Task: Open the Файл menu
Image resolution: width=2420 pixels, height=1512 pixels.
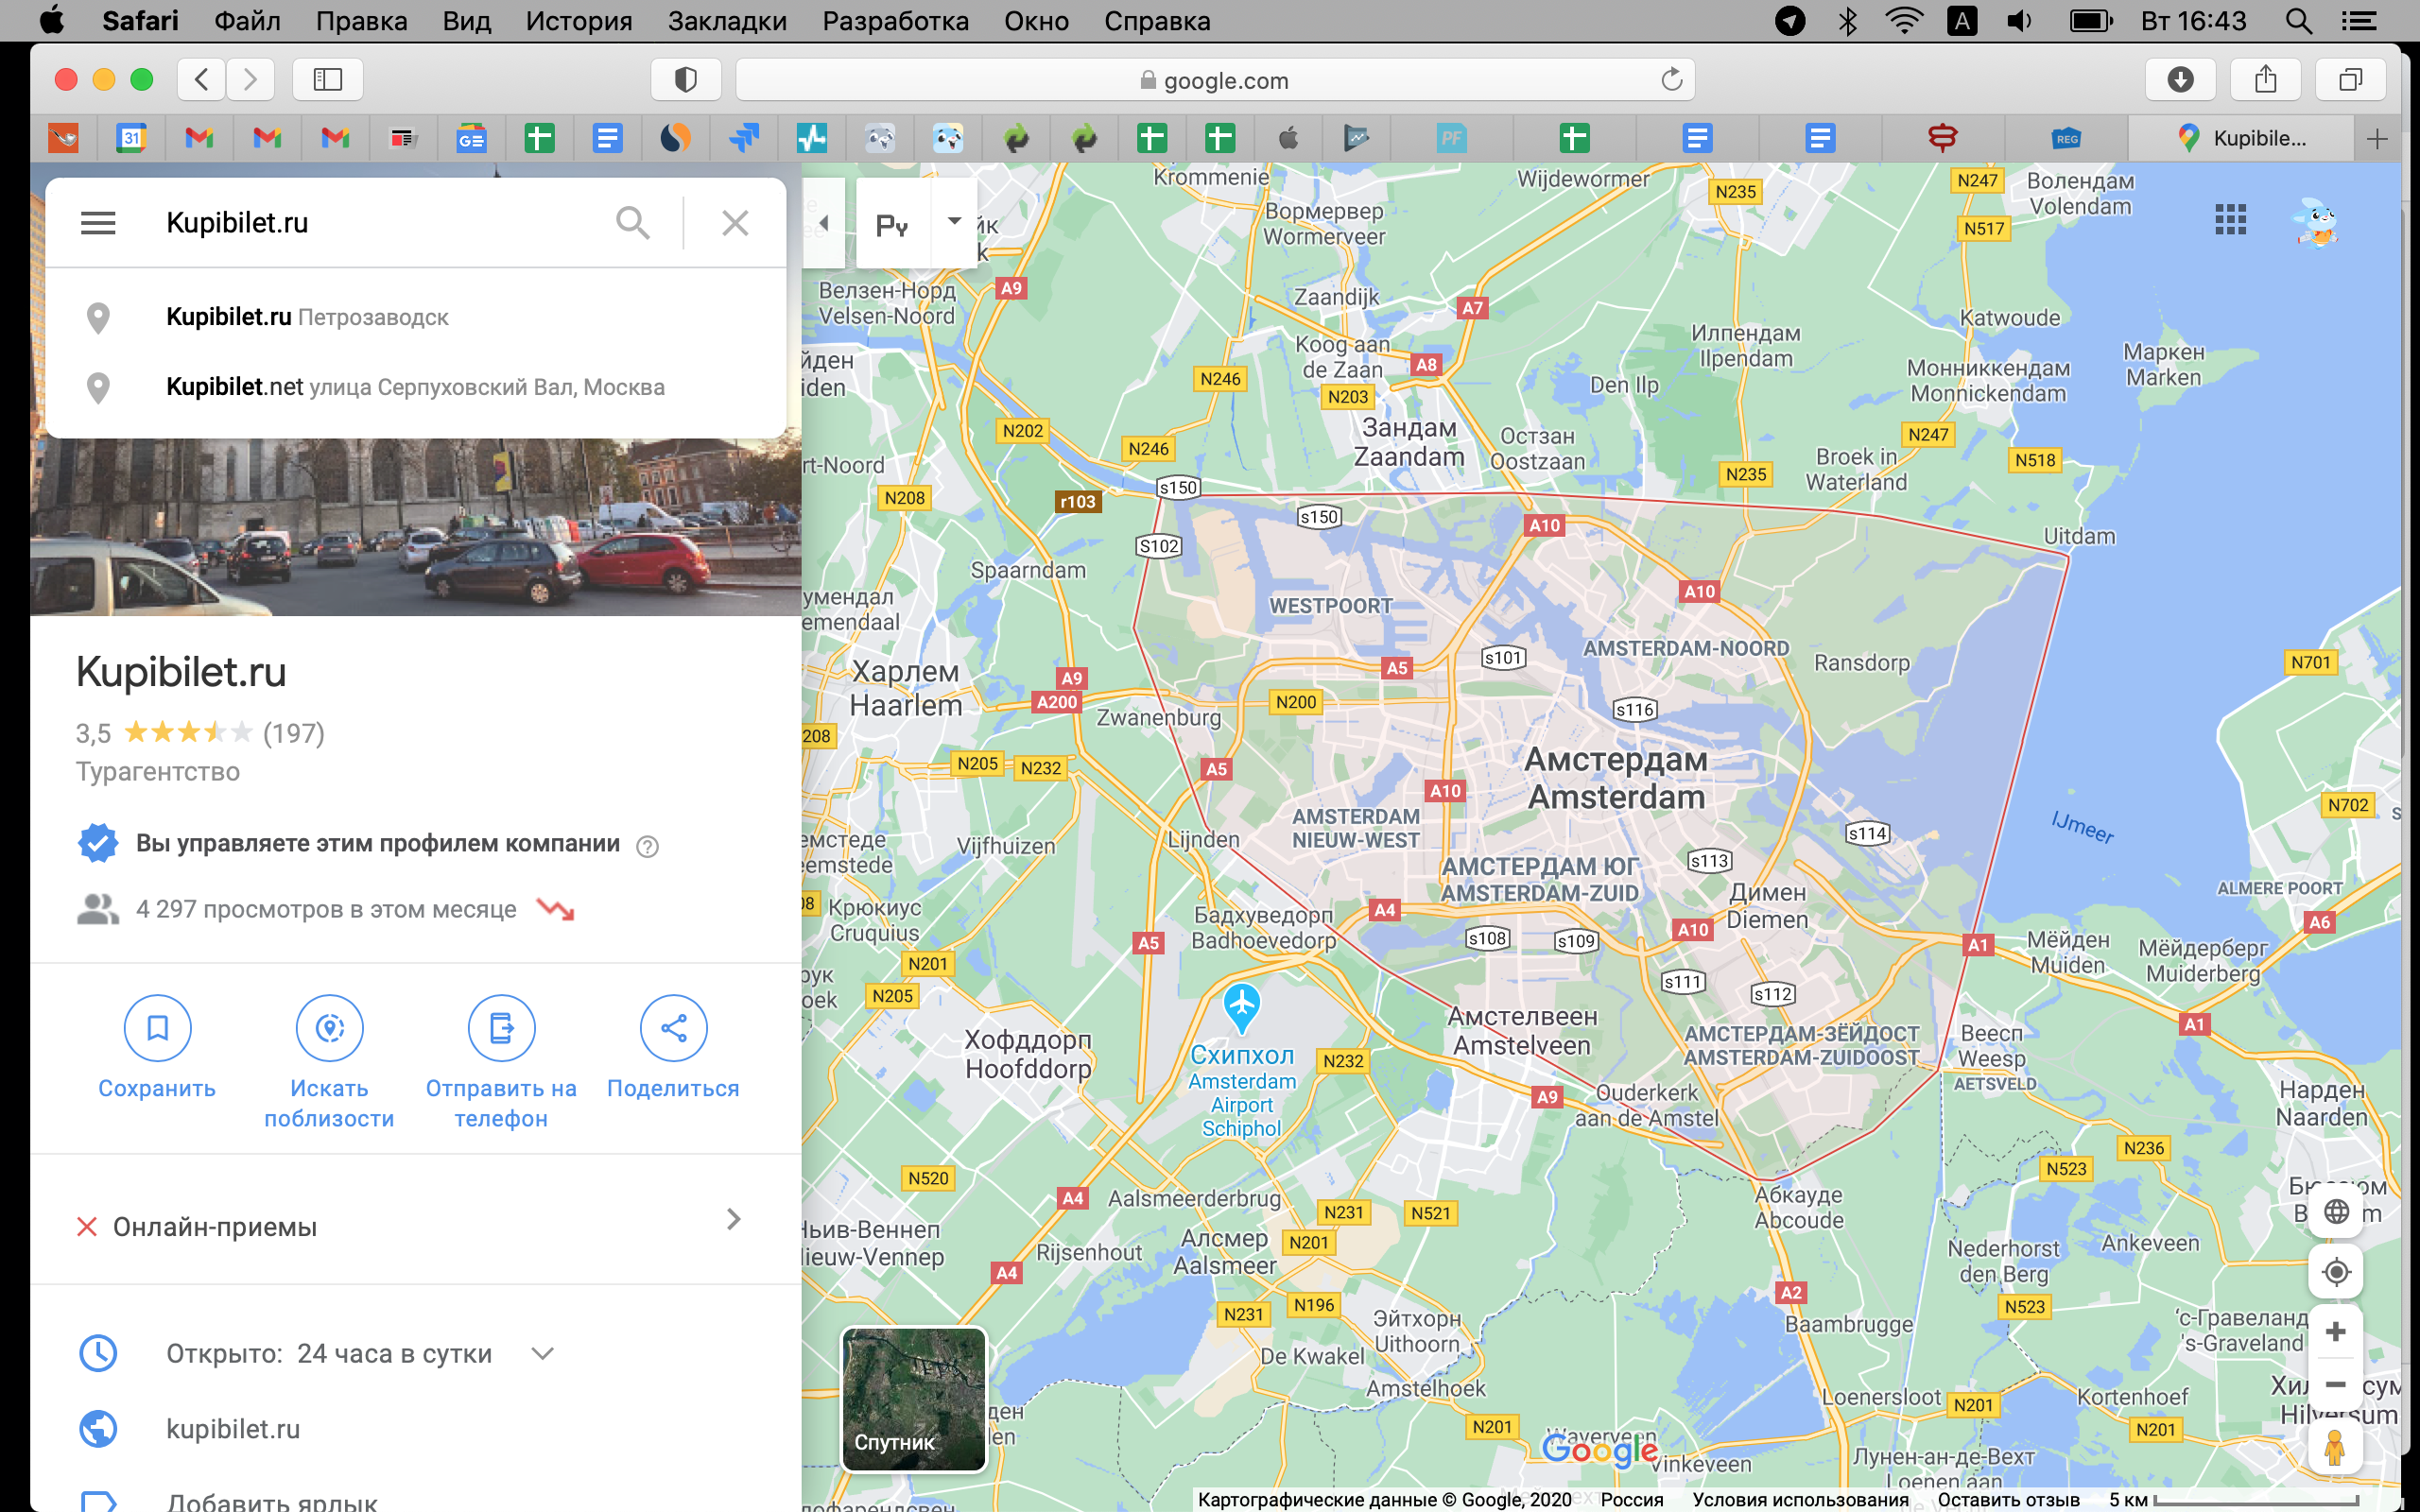Action: [246, 21]
